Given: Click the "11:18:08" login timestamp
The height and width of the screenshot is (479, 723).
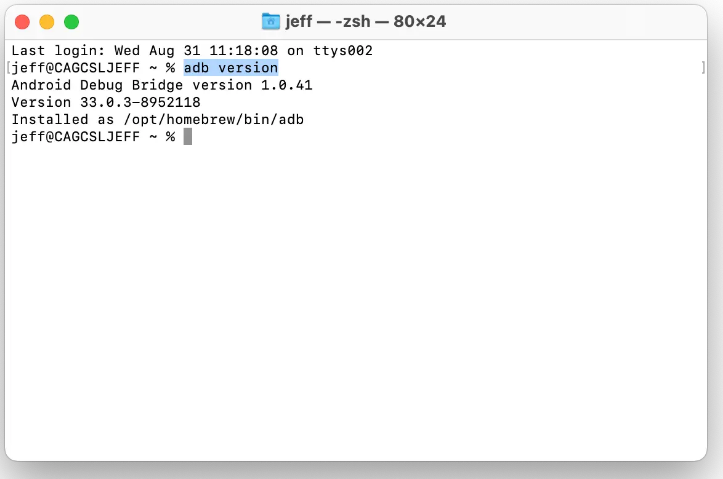Looking at the screenshot, I should pos(244,50).
